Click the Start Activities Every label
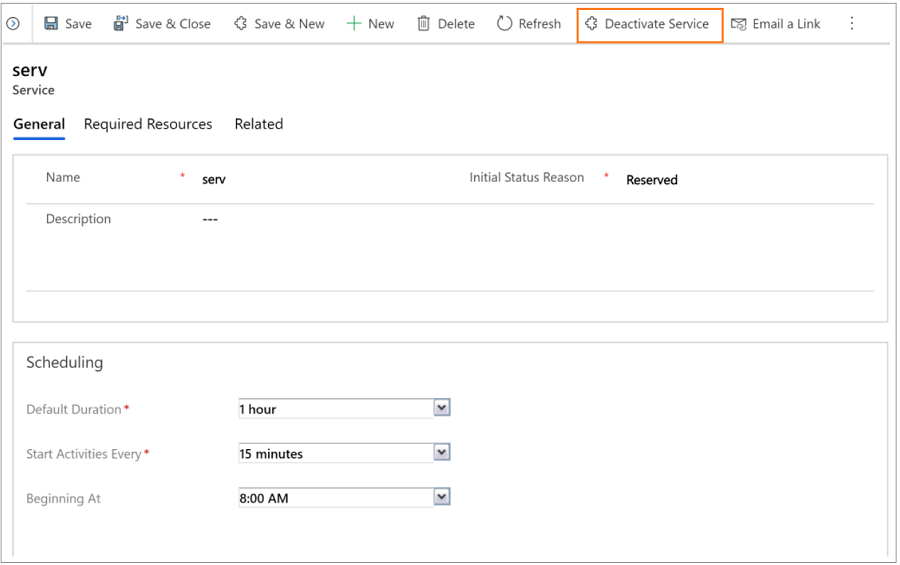 pyautogui.click(x=84, y=454)
